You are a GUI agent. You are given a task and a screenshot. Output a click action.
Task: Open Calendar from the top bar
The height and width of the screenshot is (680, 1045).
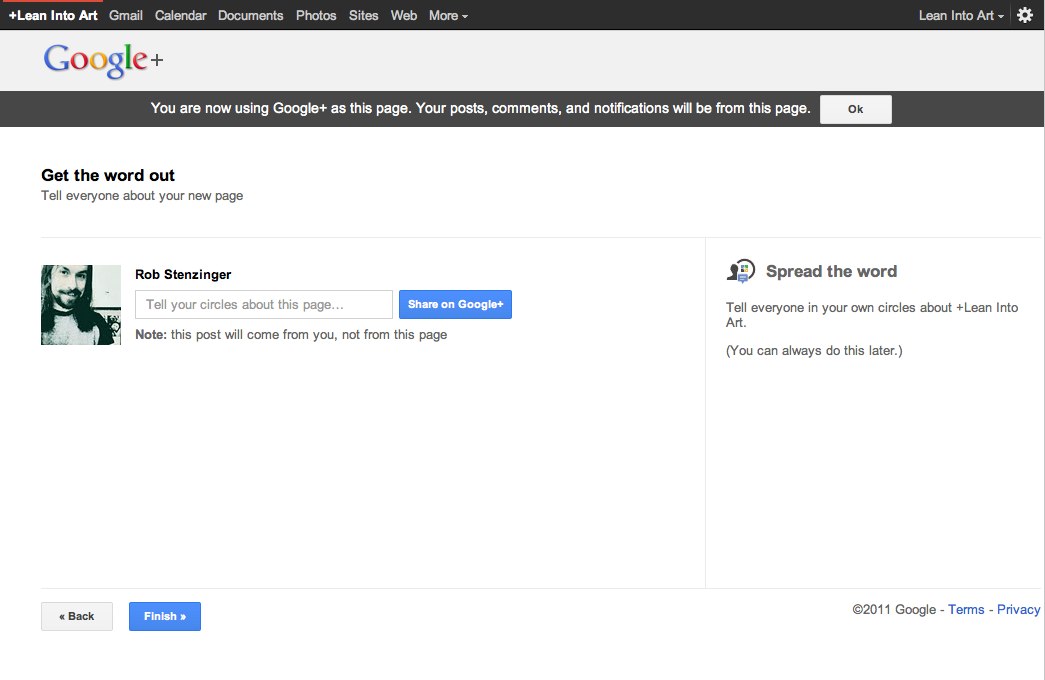181,15
